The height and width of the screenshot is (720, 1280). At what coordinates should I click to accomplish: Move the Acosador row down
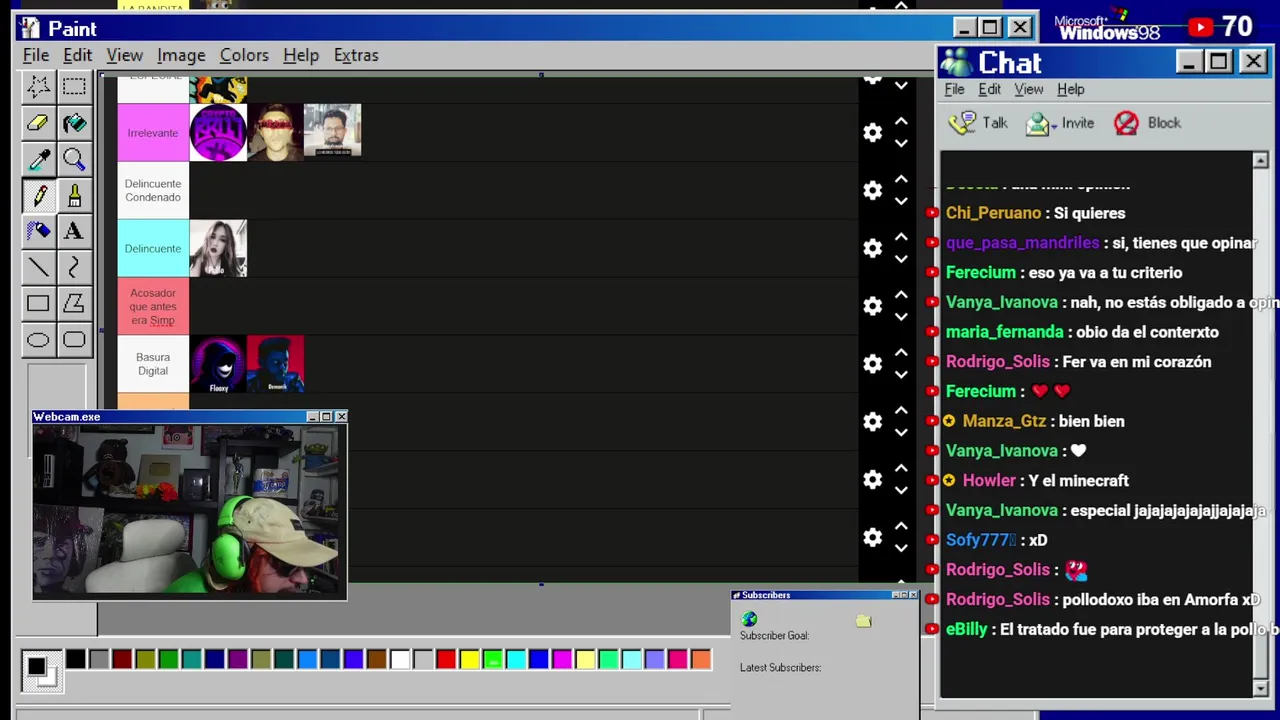pos(901,318)
